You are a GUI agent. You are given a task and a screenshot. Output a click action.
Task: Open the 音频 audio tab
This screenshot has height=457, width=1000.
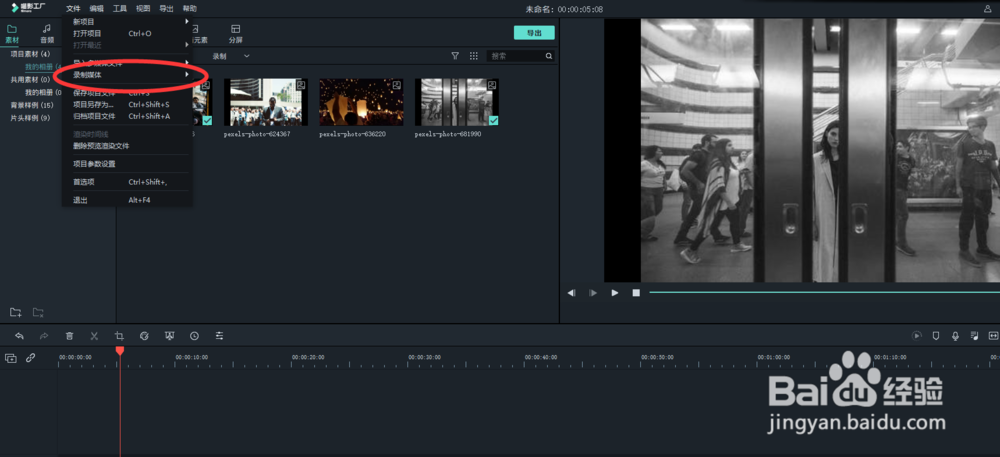coord(47,34)
